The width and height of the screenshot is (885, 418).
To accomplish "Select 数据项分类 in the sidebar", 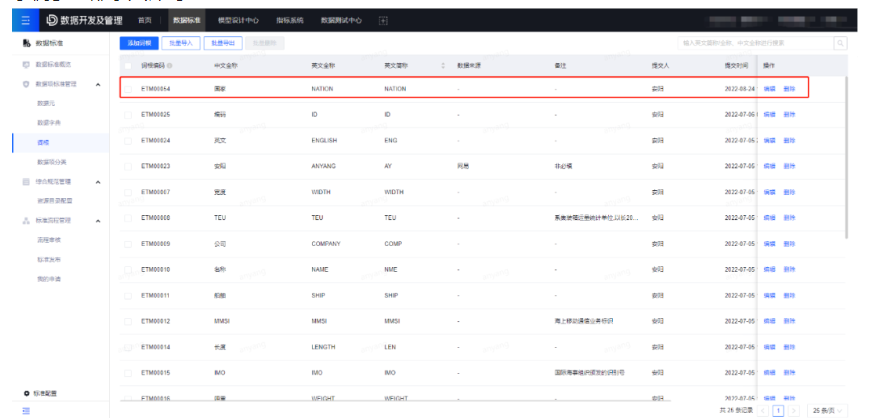I will [x=52, y=162].
